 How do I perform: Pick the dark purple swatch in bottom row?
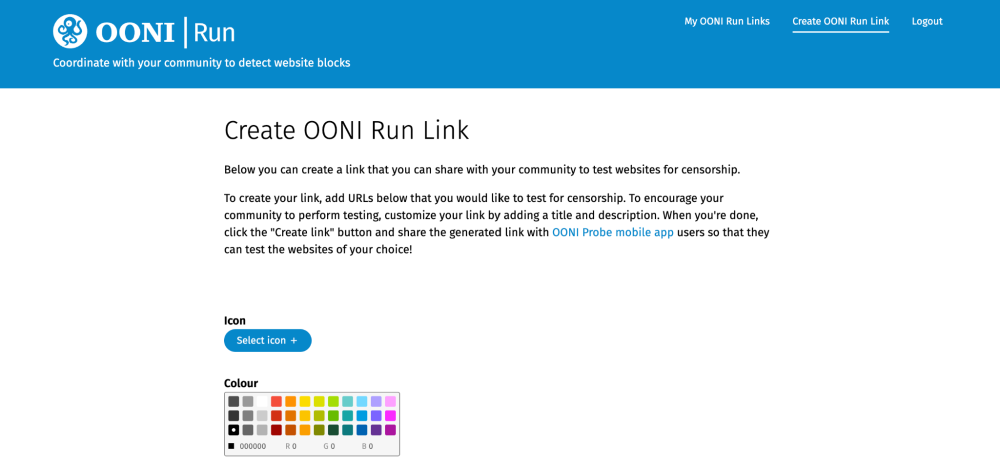pos(376,430)
